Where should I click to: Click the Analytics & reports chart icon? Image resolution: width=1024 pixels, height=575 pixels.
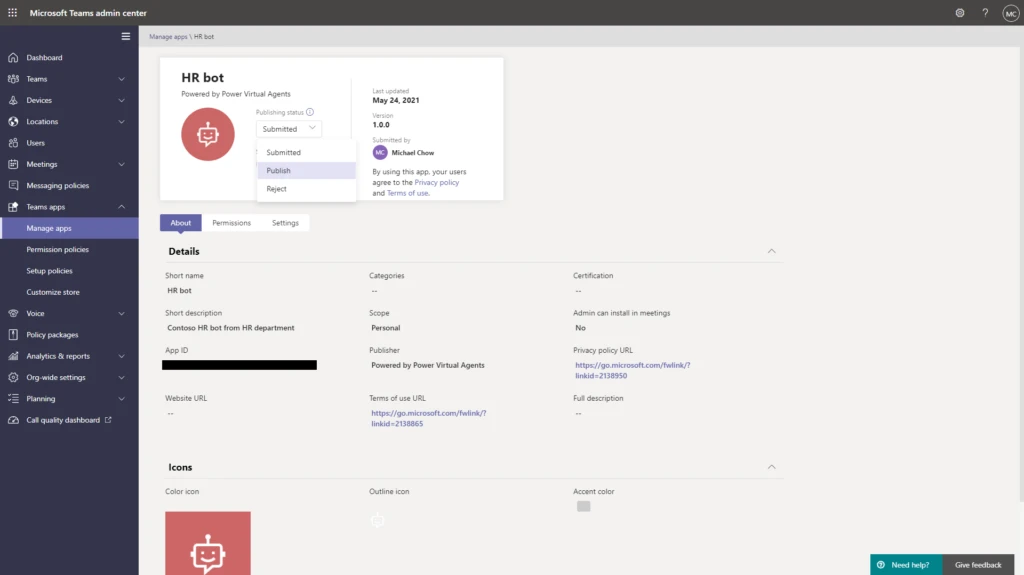click(x=13, y=356)
